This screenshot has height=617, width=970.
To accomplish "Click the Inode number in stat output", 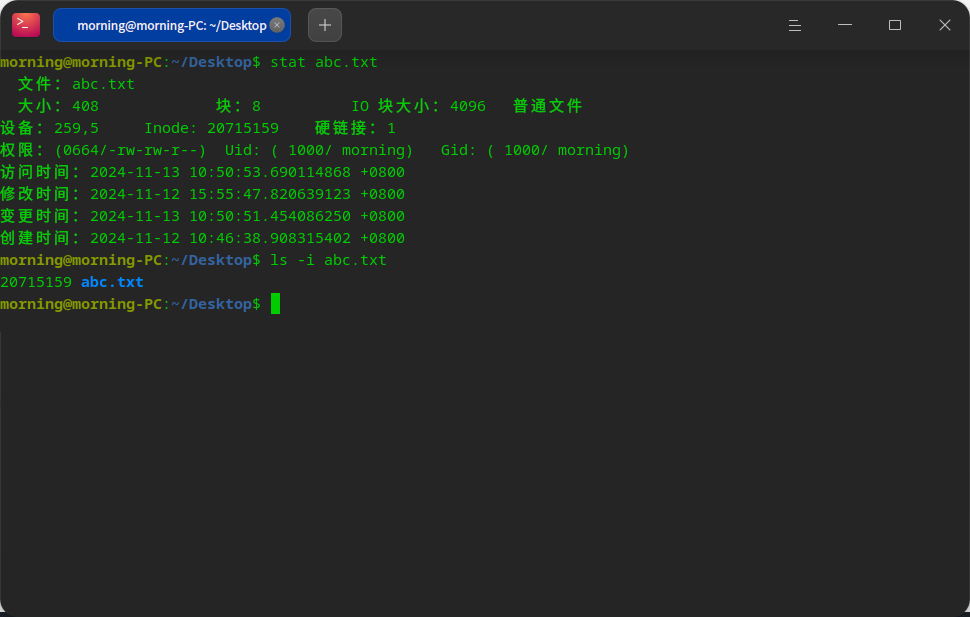I will tap(242, 128).
